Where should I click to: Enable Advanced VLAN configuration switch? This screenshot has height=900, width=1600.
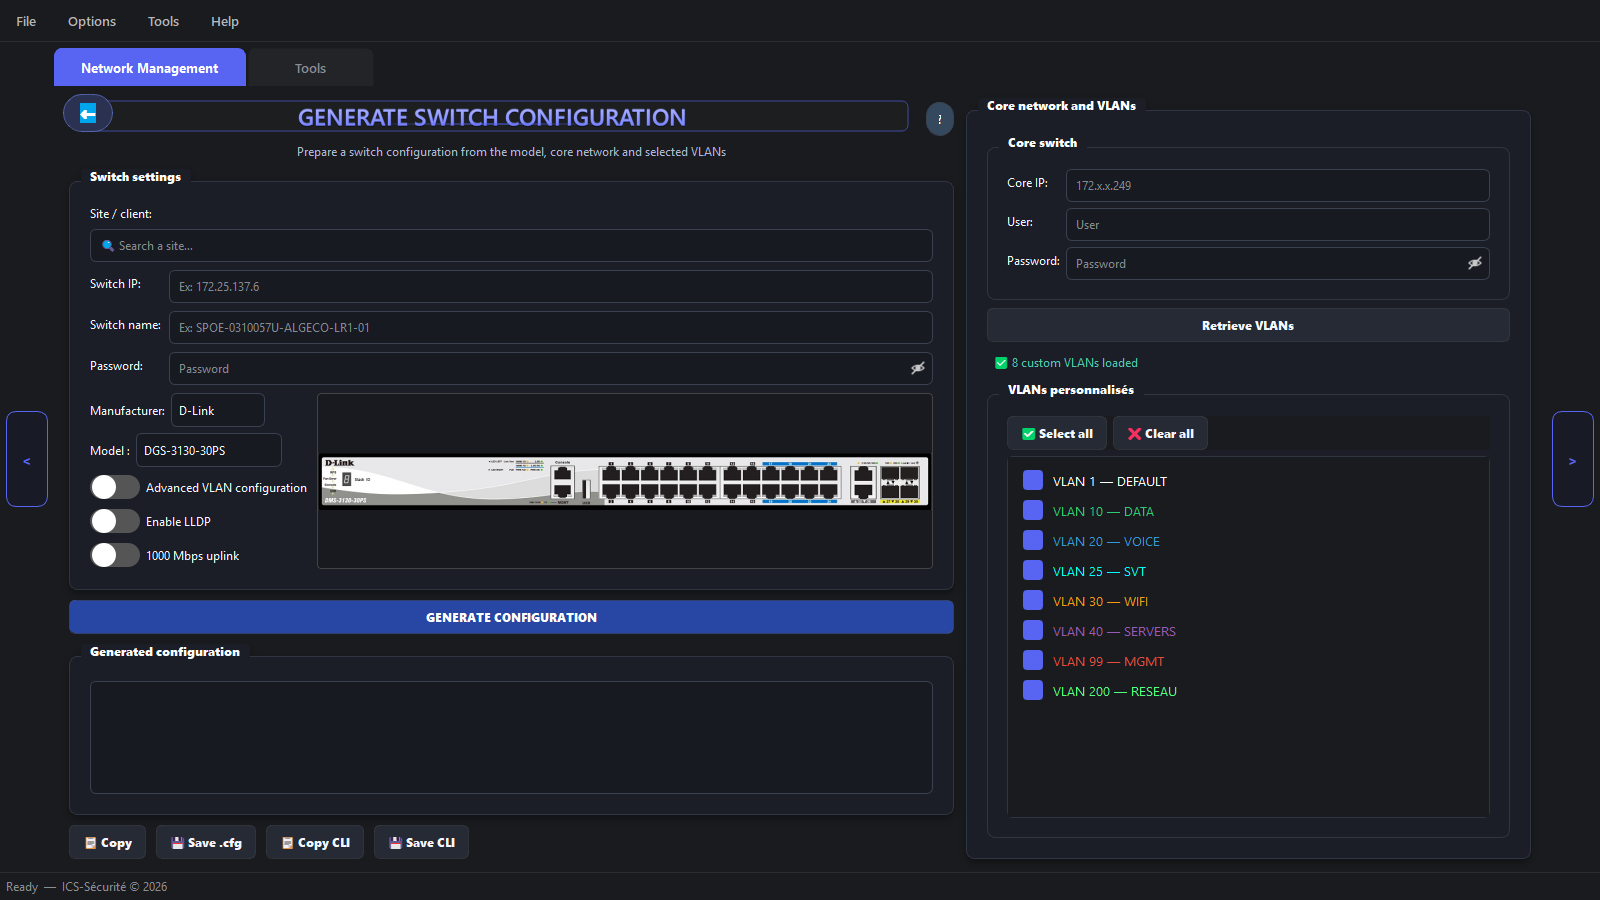(x=115, y=487)
